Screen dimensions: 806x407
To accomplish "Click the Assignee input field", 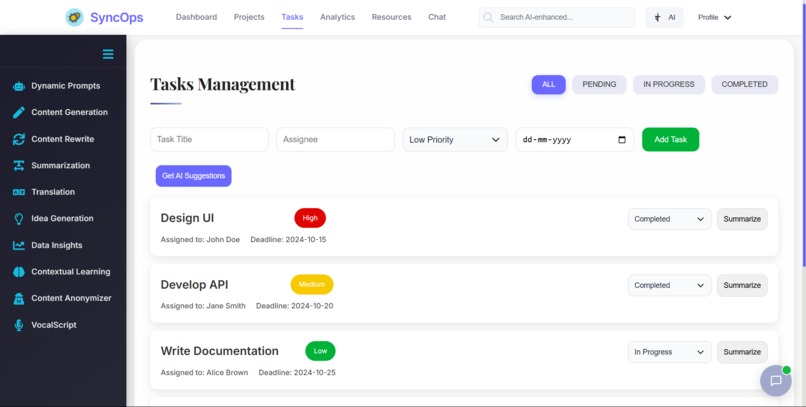I will (335, 140).
